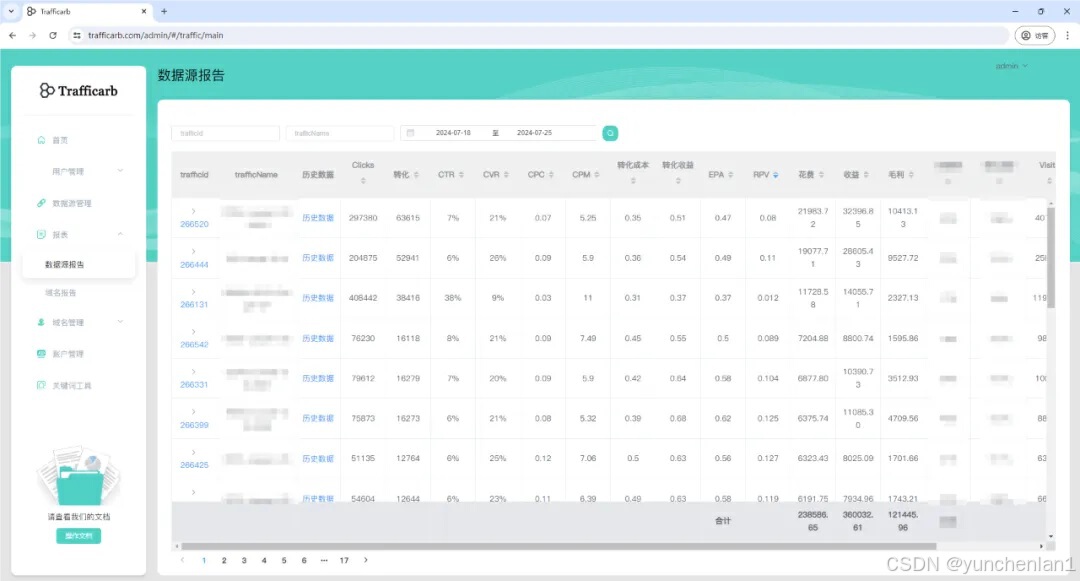Click the icon beside 域名管理
Image resolution: width=1080 pixels, height=581 pixels.
click(41, 322)
